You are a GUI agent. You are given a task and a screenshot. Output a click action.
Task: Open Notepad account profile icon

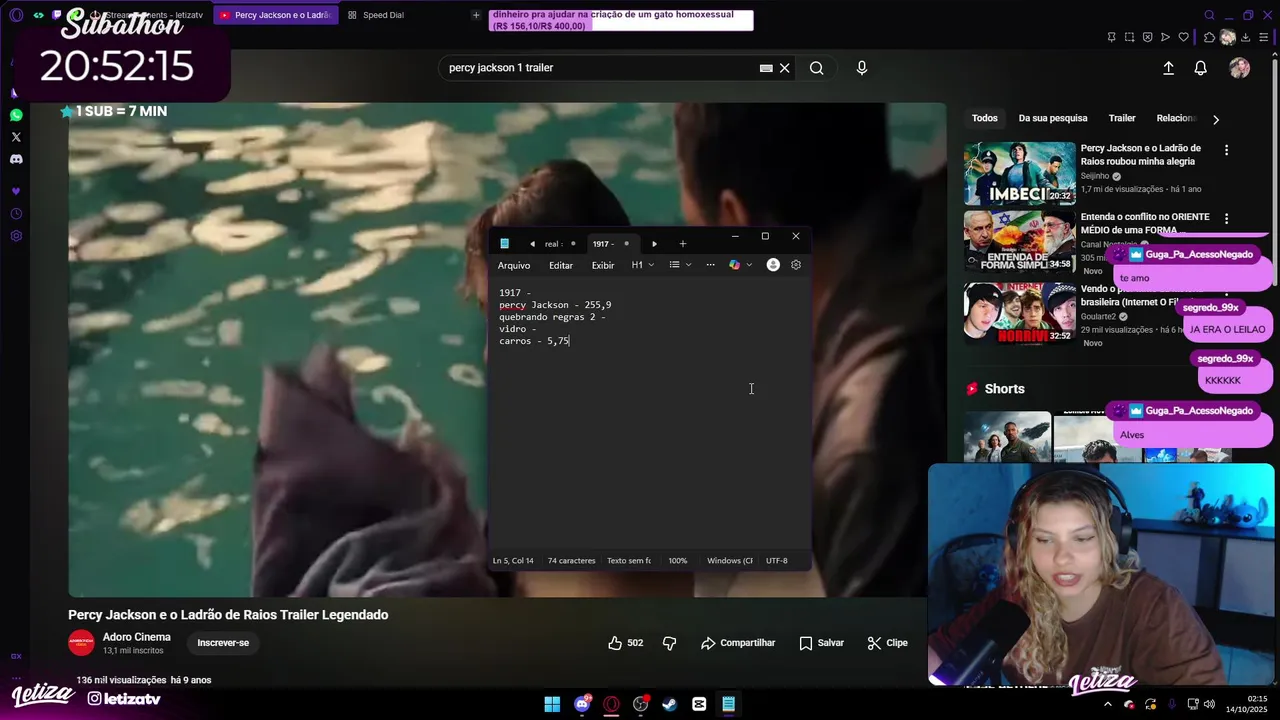(773, 265)
